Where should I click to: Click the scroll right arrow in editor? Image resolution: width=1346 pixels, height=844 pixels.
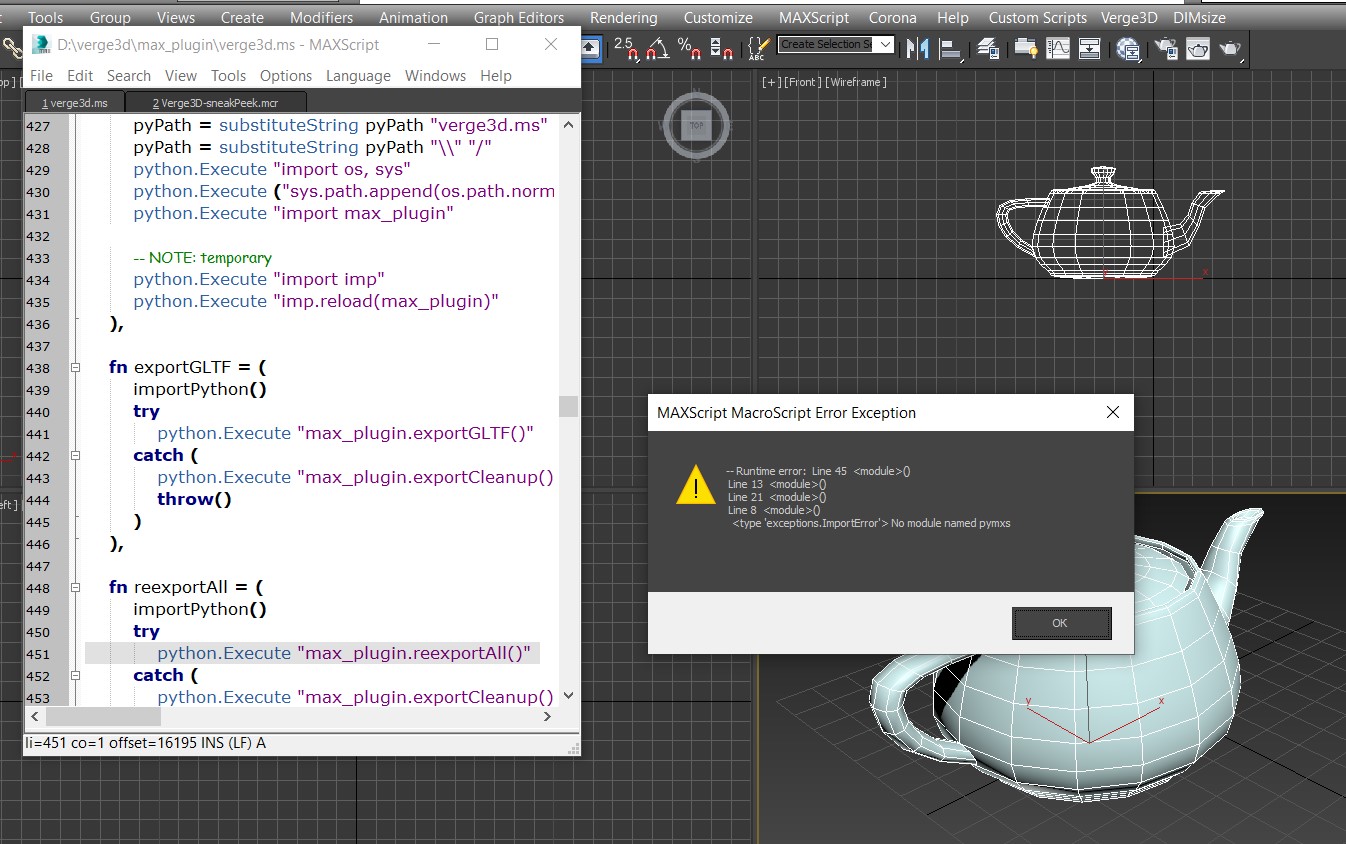(x=547, y=717)
